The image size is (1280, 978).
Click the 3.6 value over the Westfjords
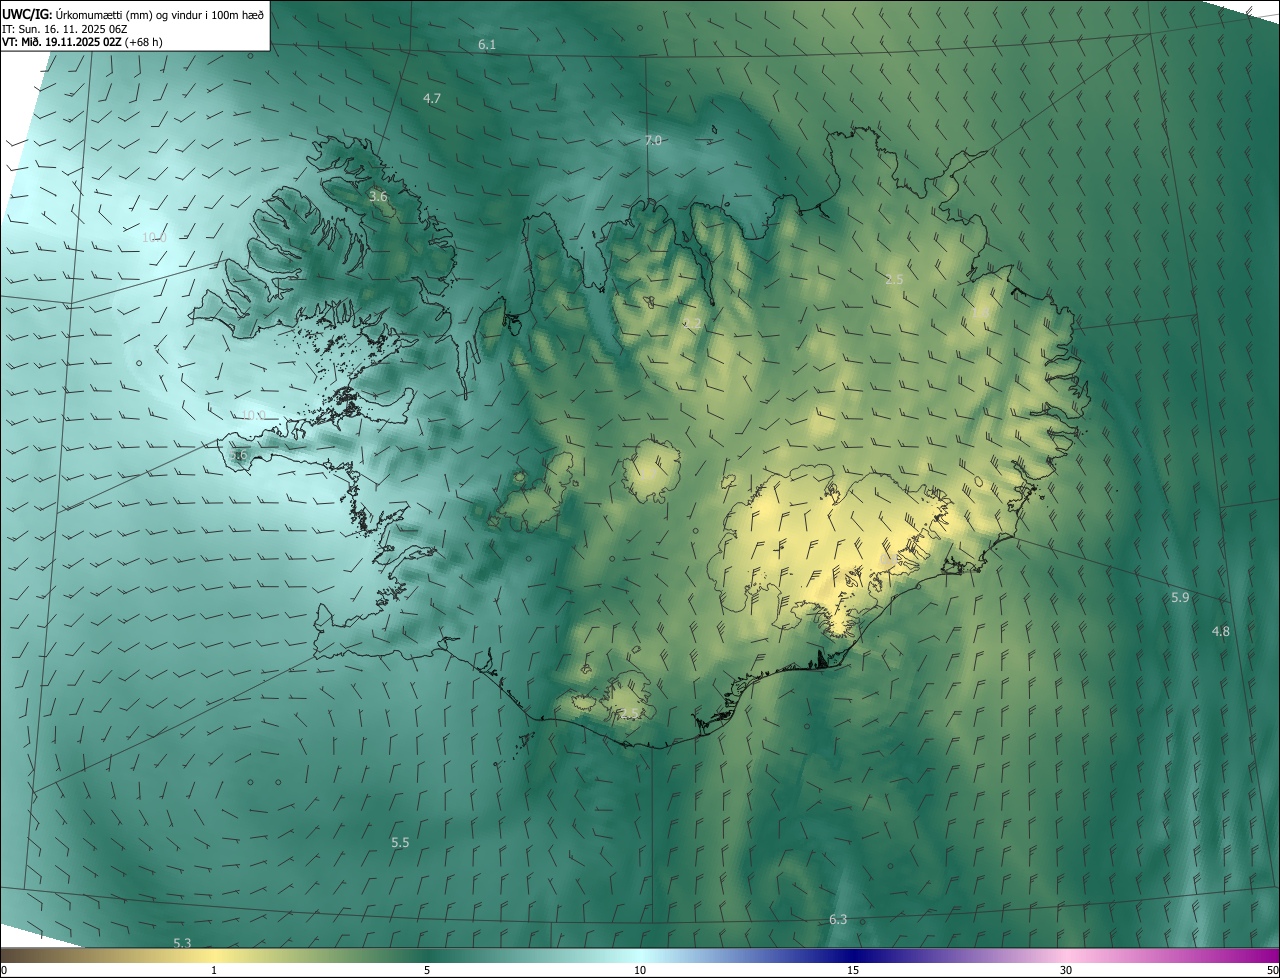coord(378,196)
